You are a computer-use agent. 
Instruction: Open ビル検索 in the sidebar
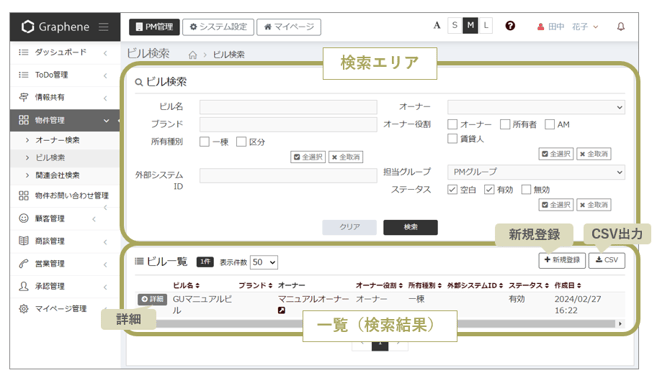pyautogui.click(x=50, y=158)
